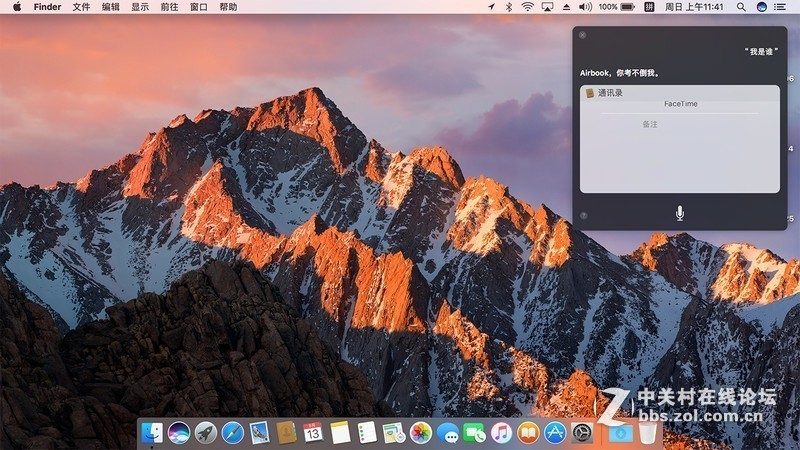The image size is (800, 450).
Task: Open Finder from the Dock
Action: click(x=152, y=433)
